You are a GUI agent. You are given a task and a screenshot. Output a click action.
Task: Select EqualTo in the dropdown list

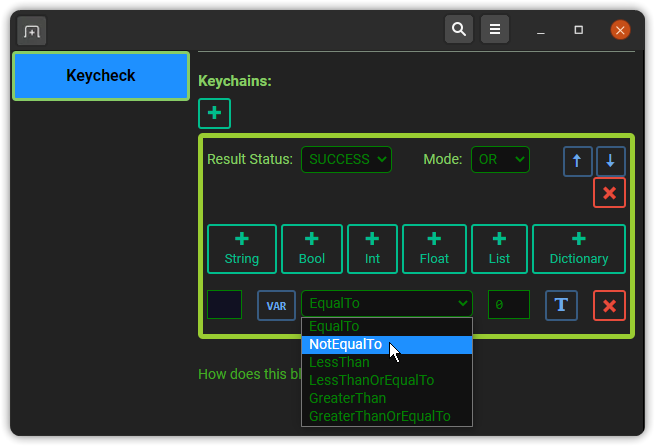click(387, 327)
